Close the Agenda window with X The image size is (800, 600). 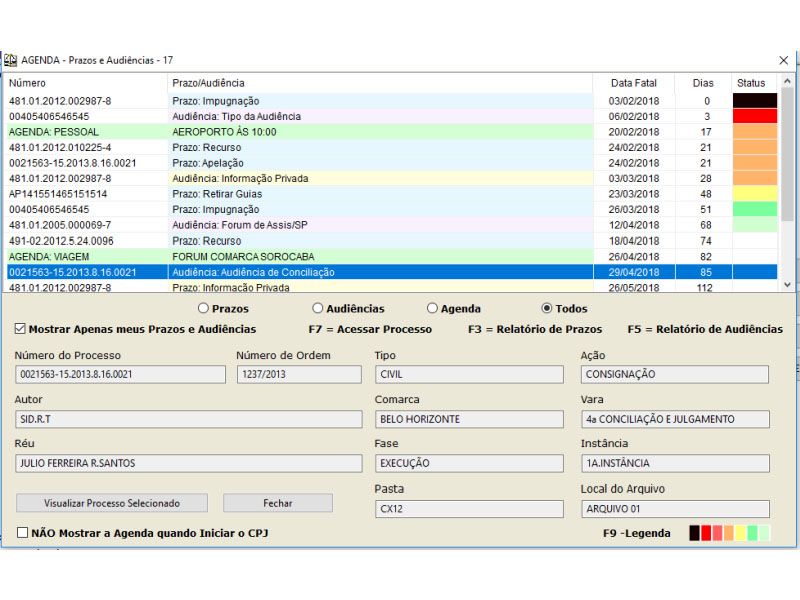[x=783, y=60]
